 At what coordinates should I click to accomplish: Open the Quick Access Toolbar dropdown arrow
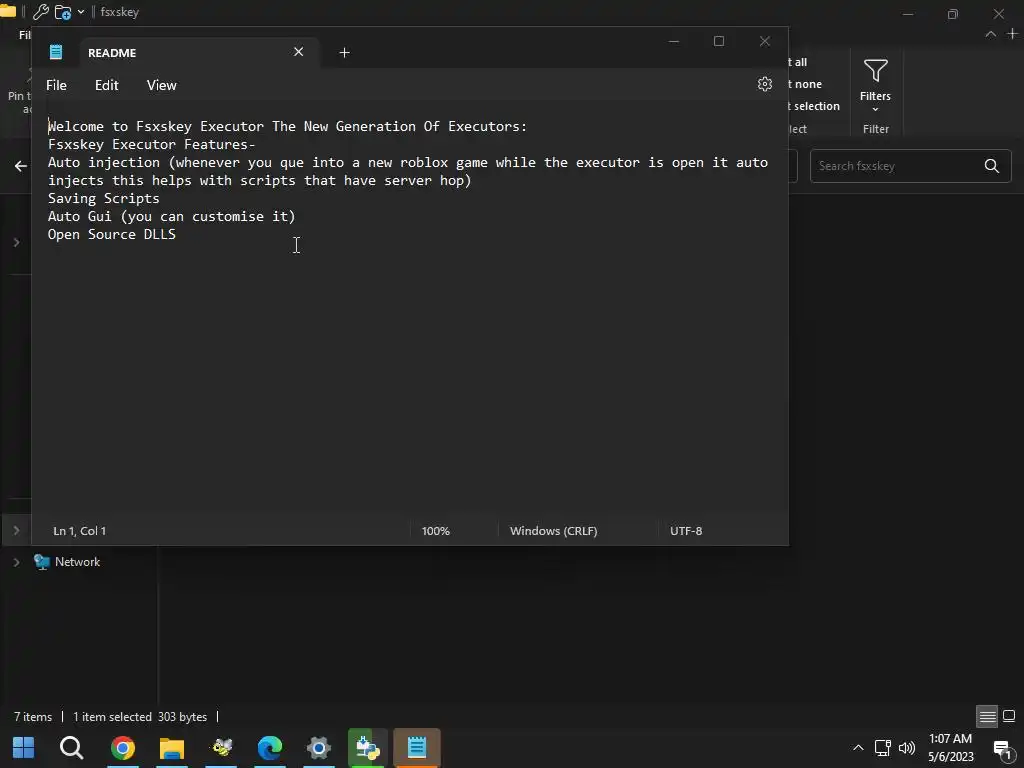click(81, 12)
